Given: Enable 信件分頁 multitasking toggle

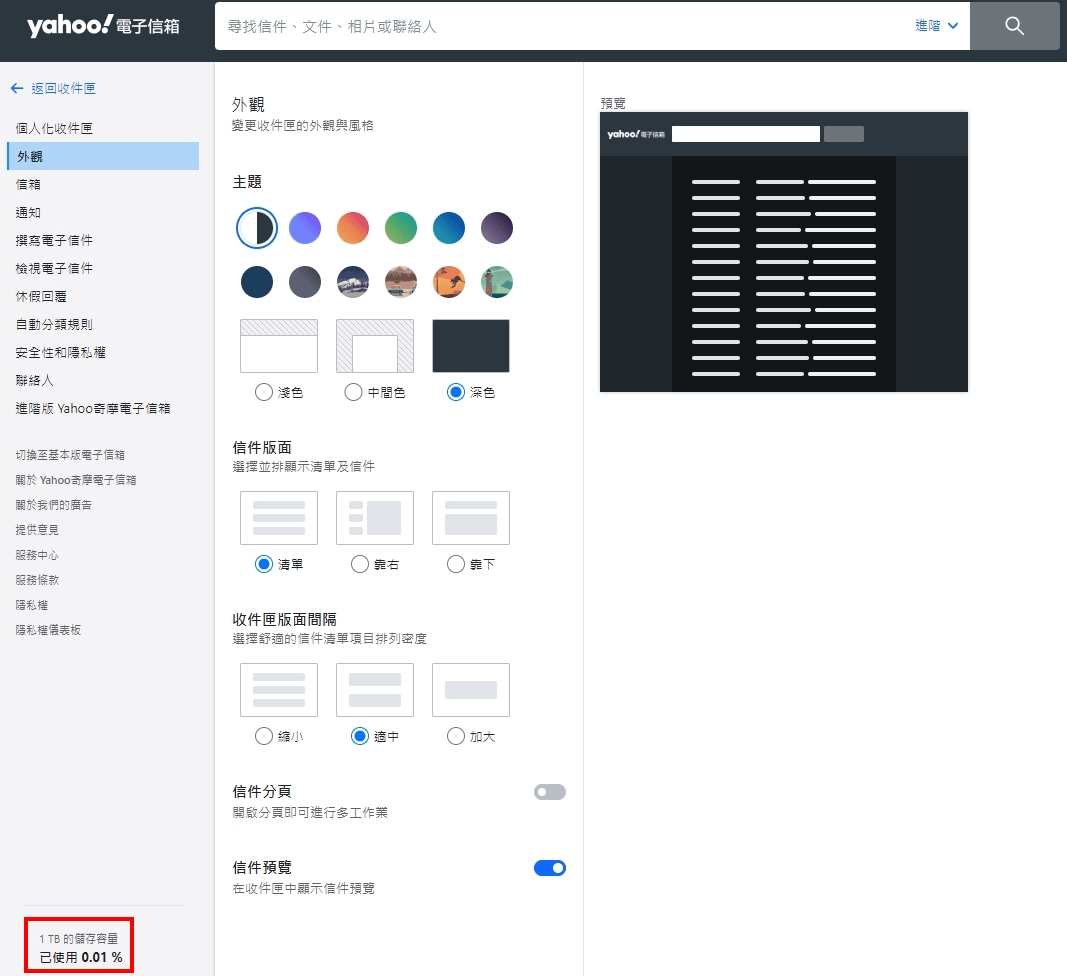Looking at the screenshot, I should click(549, 791).
